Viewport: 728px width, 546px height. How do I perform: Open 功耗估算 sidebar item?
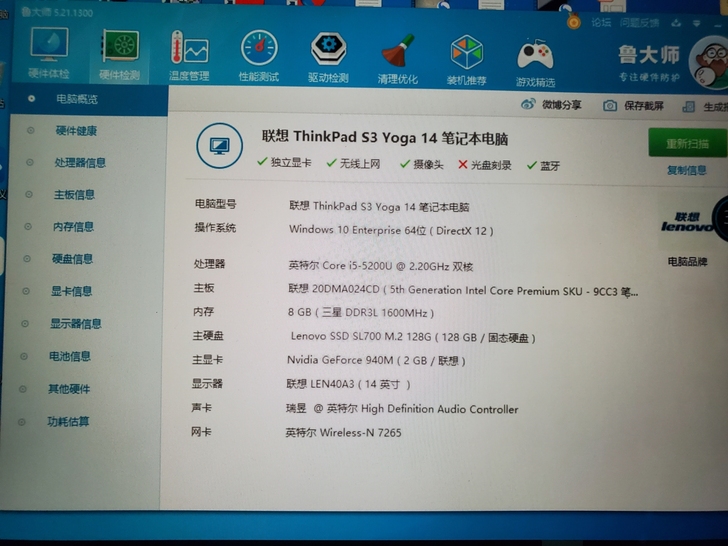pos(68,422)
